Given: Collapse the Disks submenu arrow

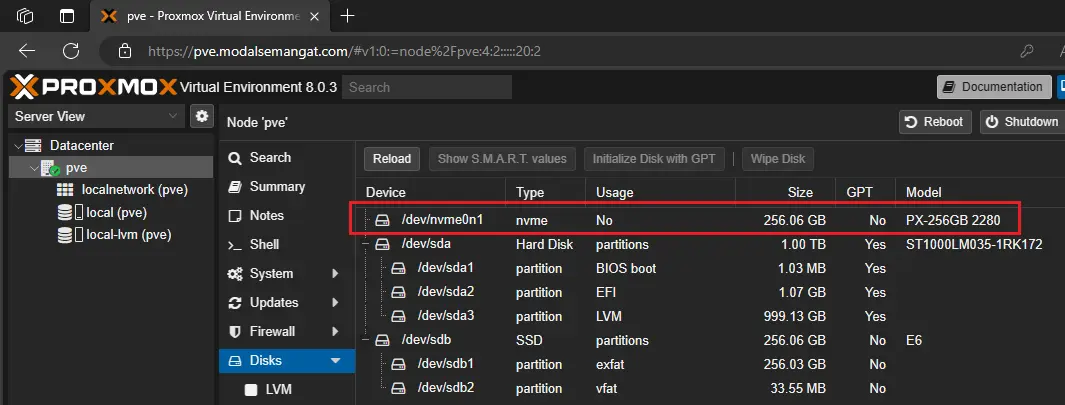Looking at the screenshot, I should coord(336,361).
